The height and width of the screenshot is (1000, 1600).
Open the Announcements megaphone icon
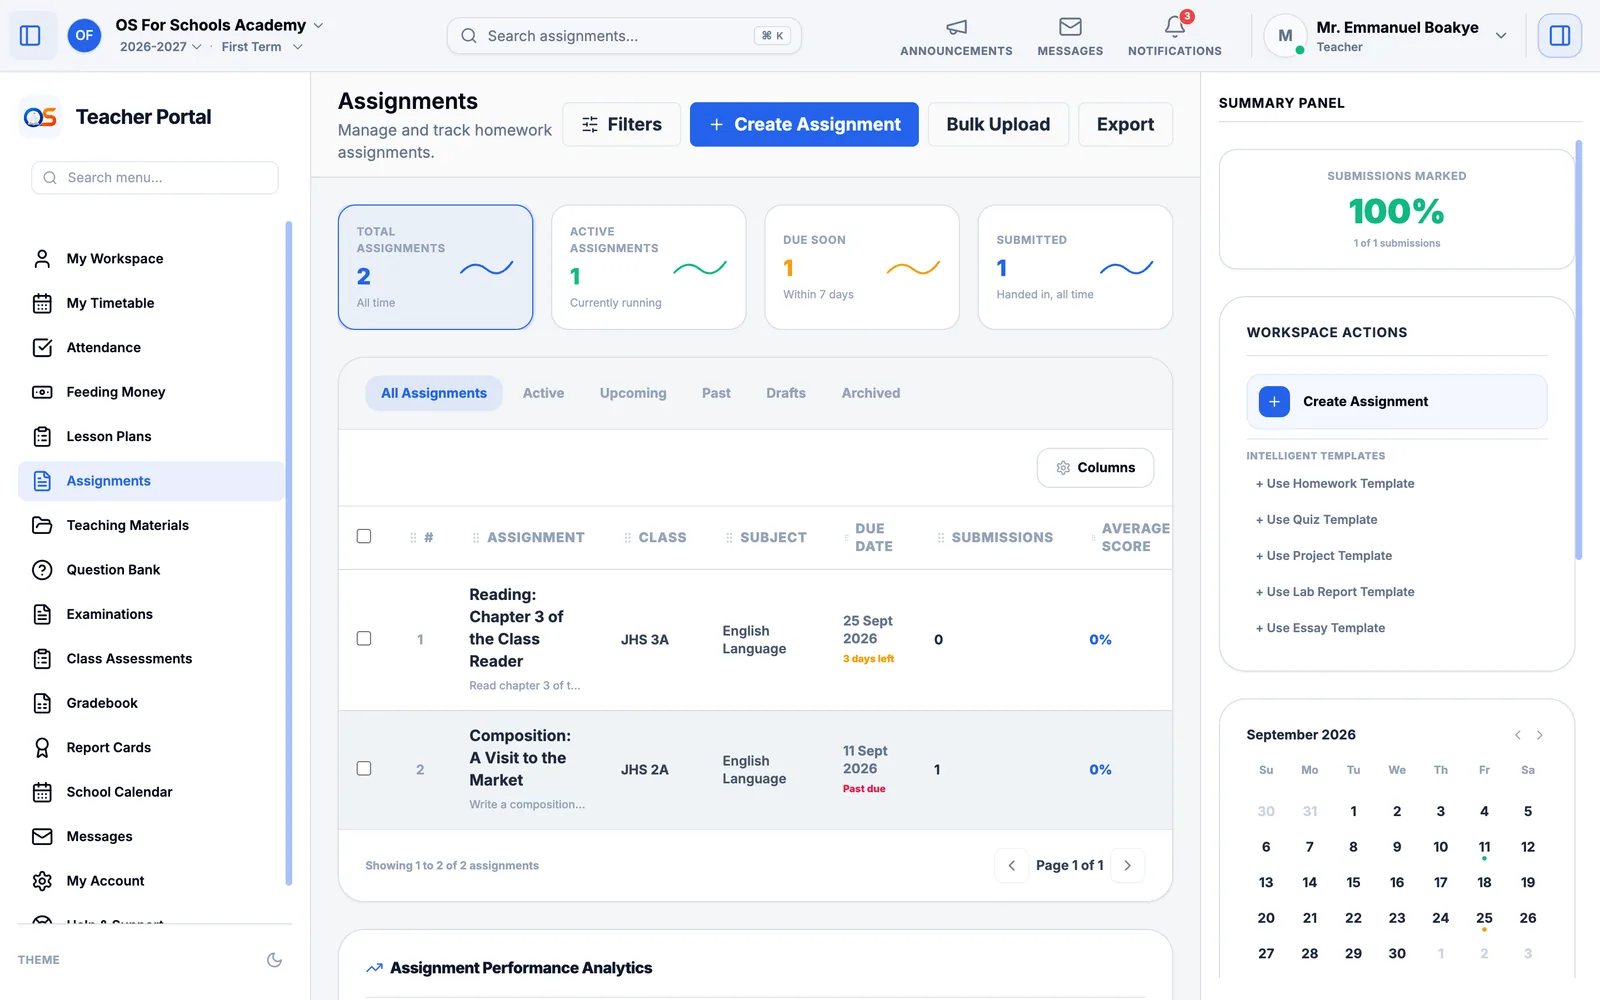point(956,27)
